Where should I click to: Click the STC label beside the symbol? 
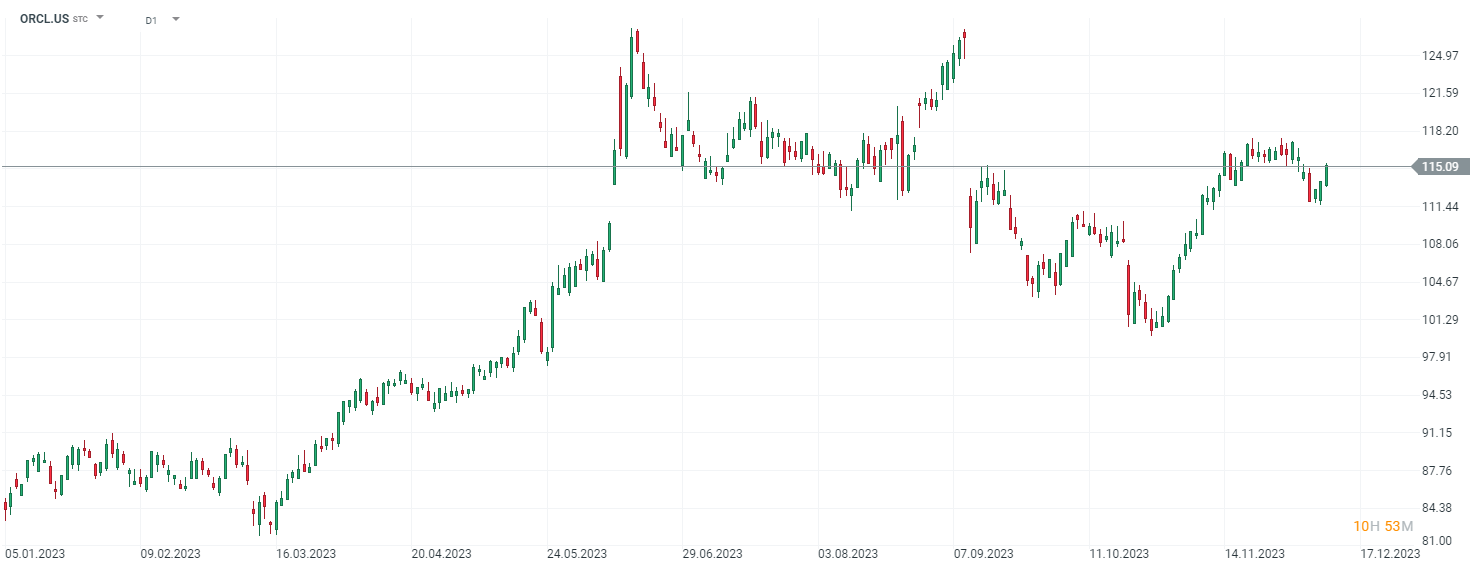tap(80, 19)
